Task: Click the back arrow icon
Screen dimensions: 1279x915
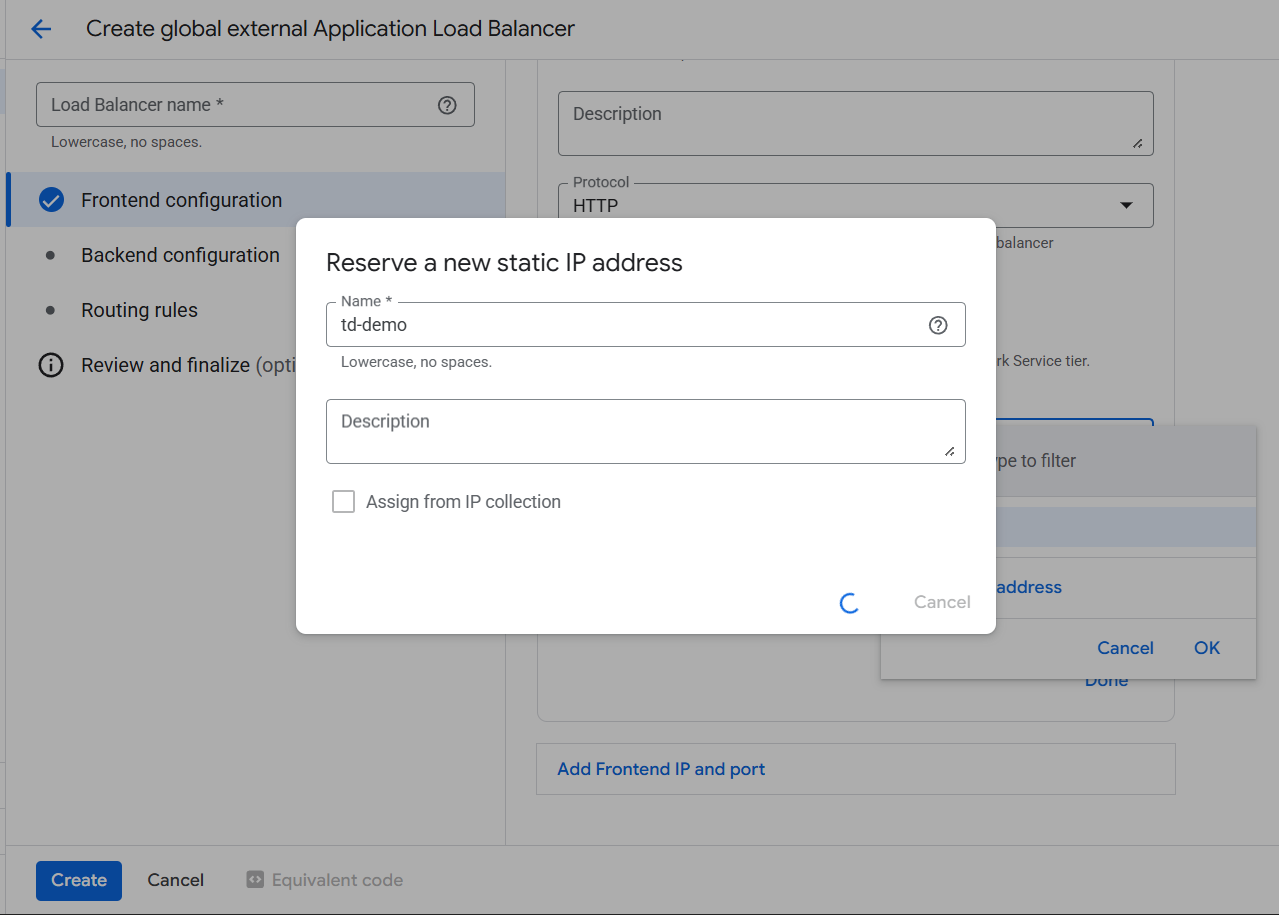Action: (x=41, y=29)
